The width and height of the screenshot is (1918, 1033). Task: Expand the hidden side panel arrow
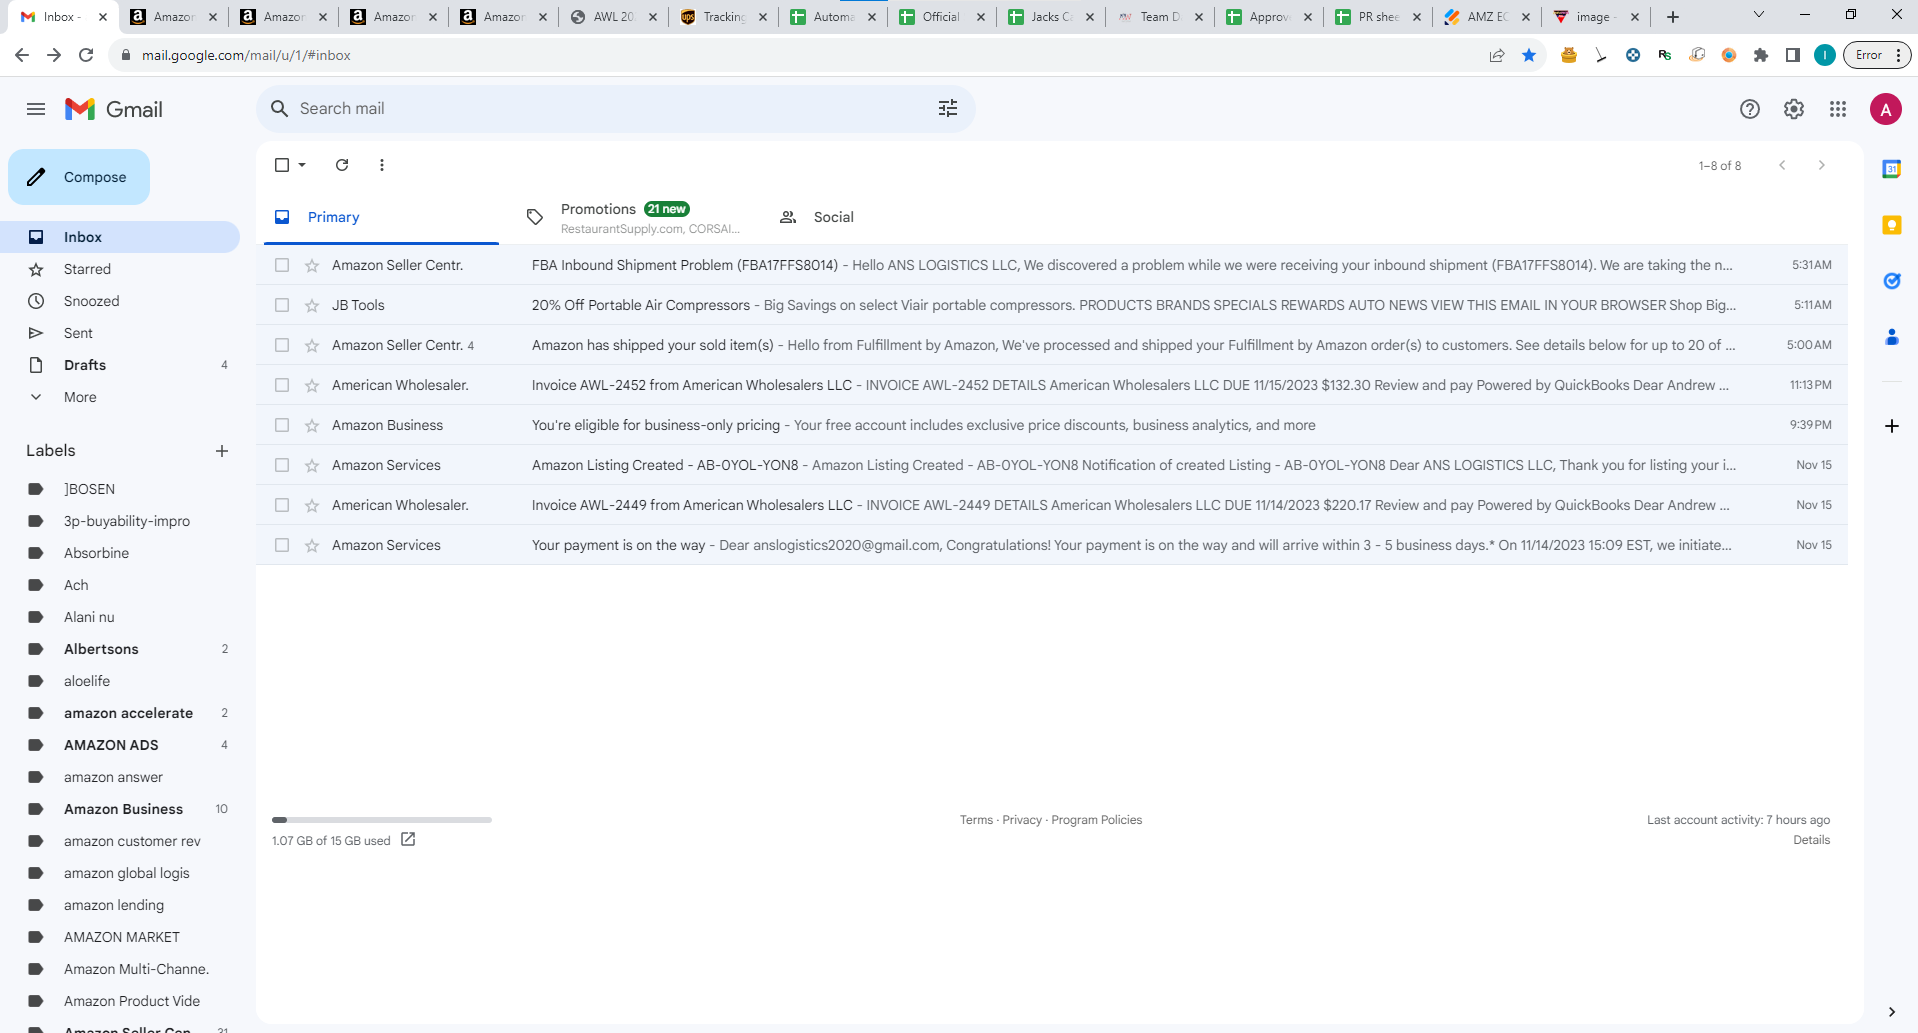(1891, 1012)
